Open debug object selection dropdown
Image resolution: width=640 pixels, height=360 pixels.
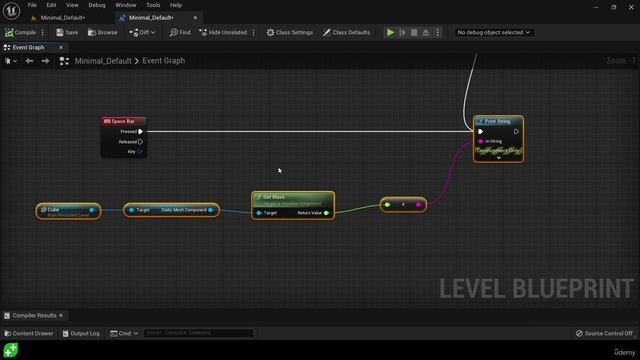point(493,32)
